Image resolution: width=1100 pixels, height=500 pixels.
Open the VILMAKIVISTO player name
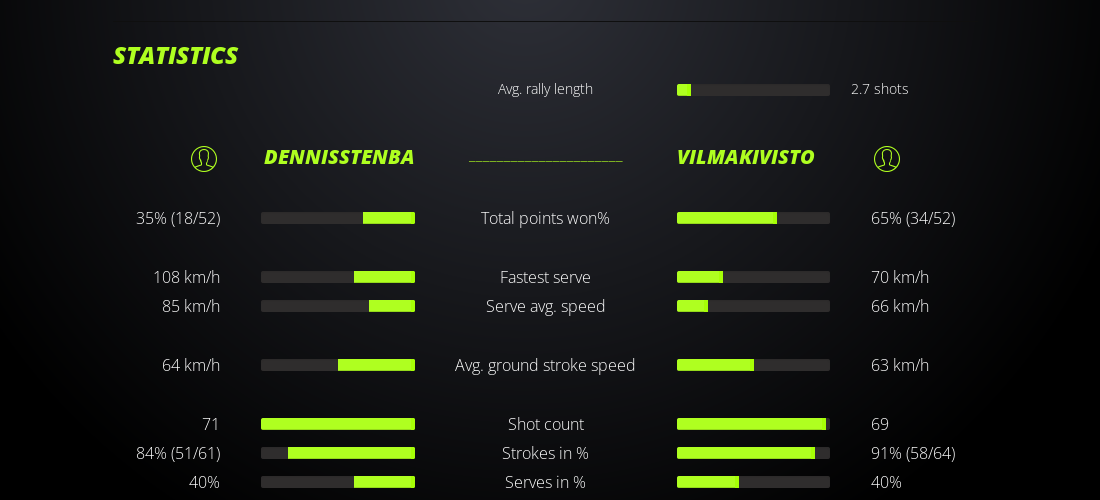pos(745,157)
